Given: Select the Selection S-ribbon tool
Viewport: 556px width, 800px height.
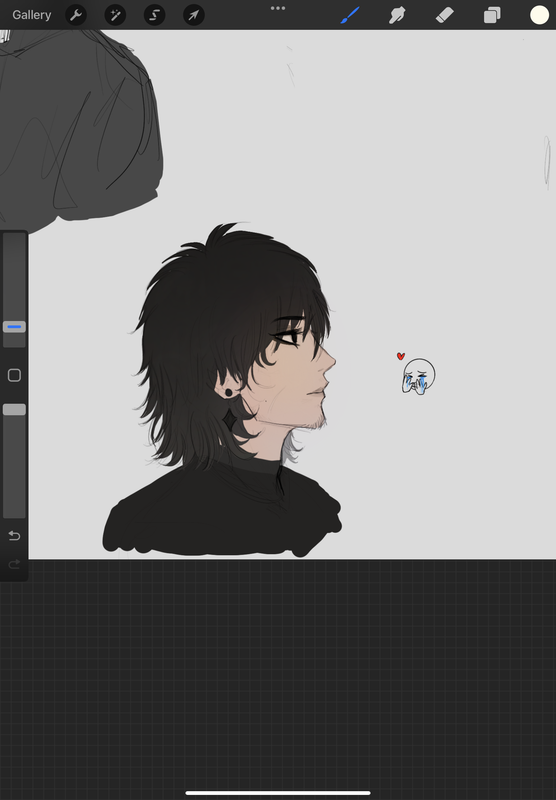Looking at the screenshot, I should pos(154,15).
